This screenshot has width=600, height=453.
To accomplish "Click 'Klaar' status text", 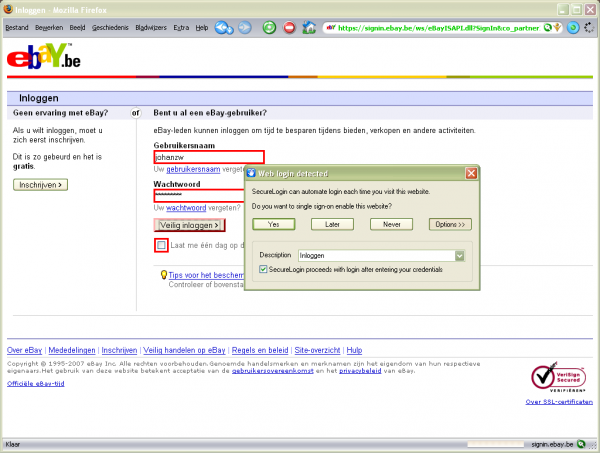I will [x=13, y=444].
